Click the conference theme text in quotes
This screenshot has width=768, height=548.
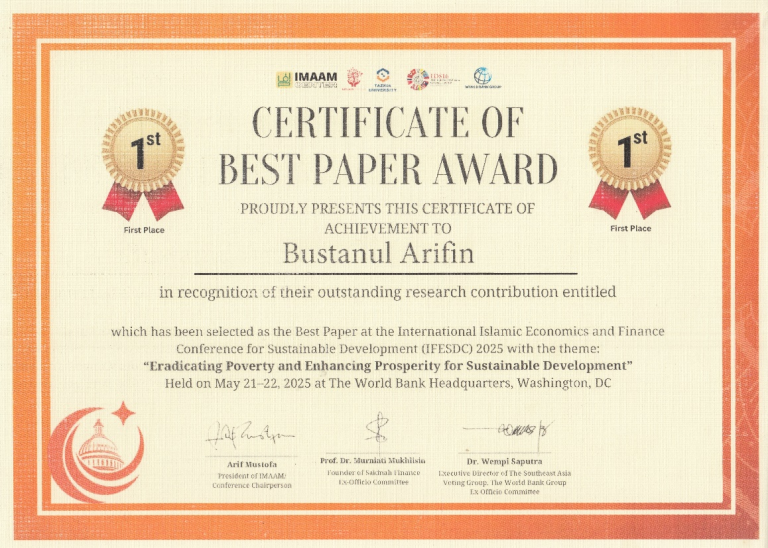[x=388, y=366]
